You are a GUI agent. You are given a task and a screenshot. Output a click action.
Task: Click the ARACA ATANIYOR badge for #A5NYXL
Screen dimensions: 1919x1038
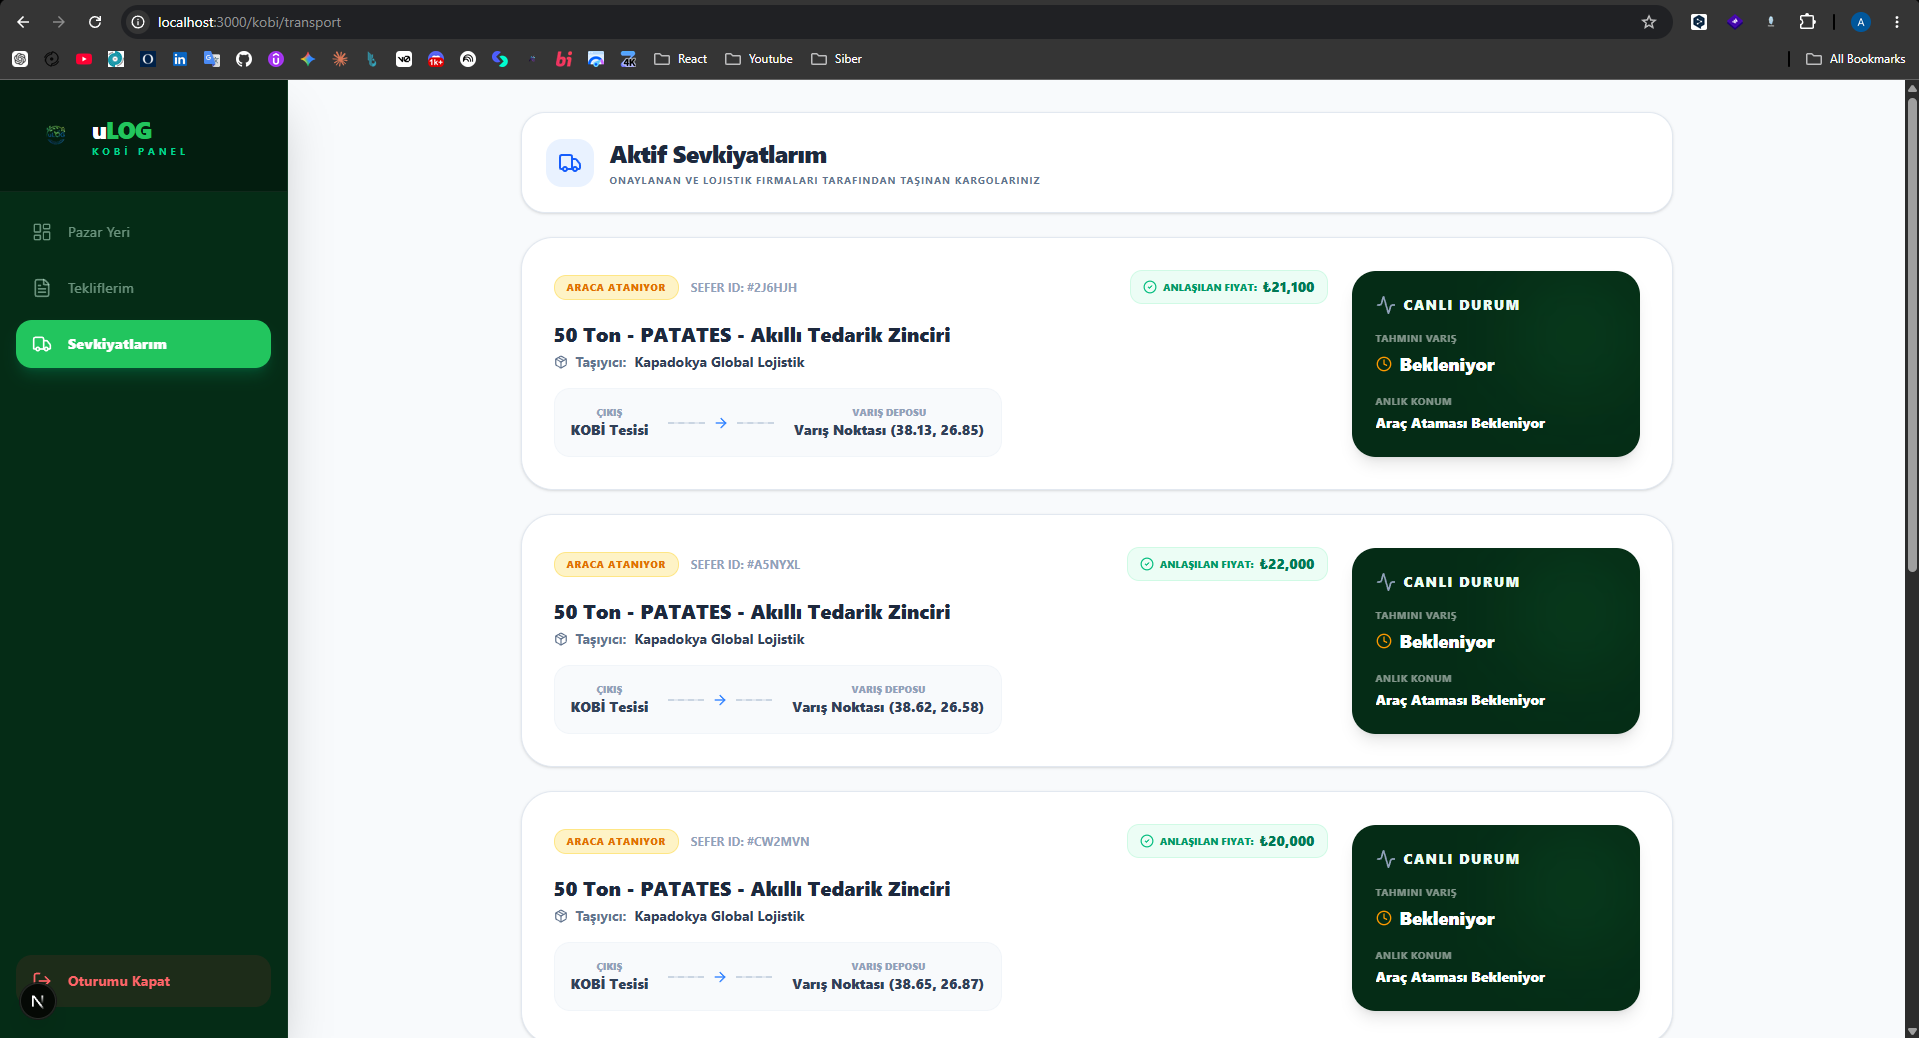coord(616,564)
